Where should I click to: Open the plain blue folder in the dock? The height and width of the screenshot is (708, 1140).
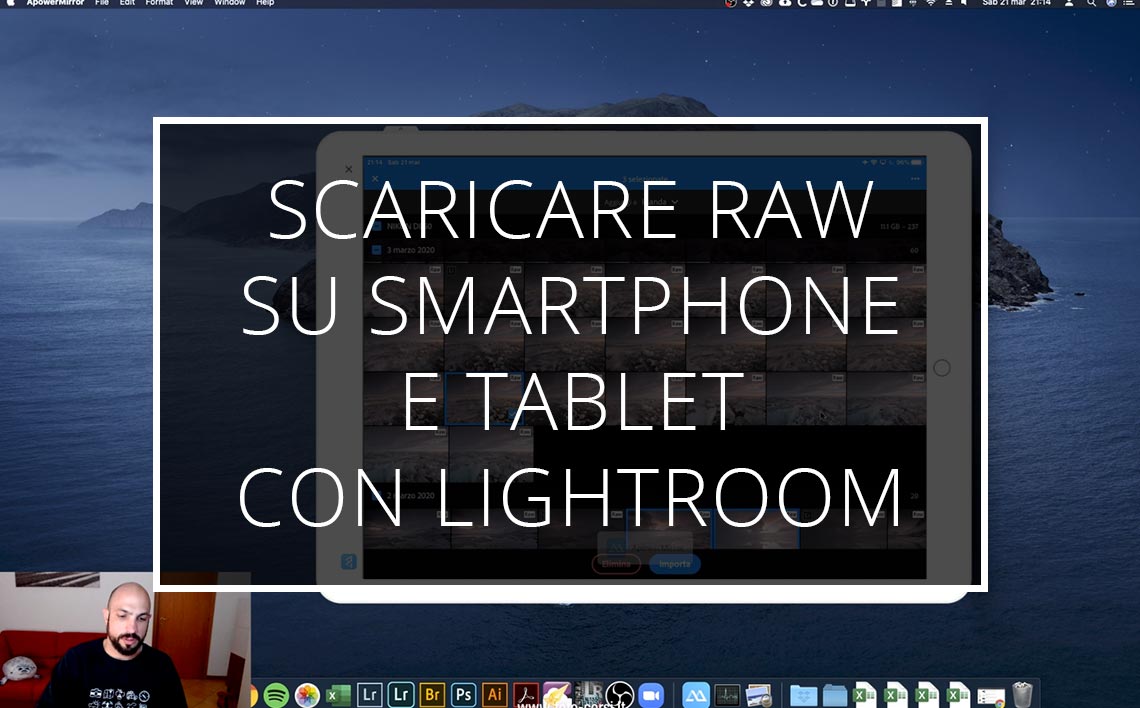(835, 696)
